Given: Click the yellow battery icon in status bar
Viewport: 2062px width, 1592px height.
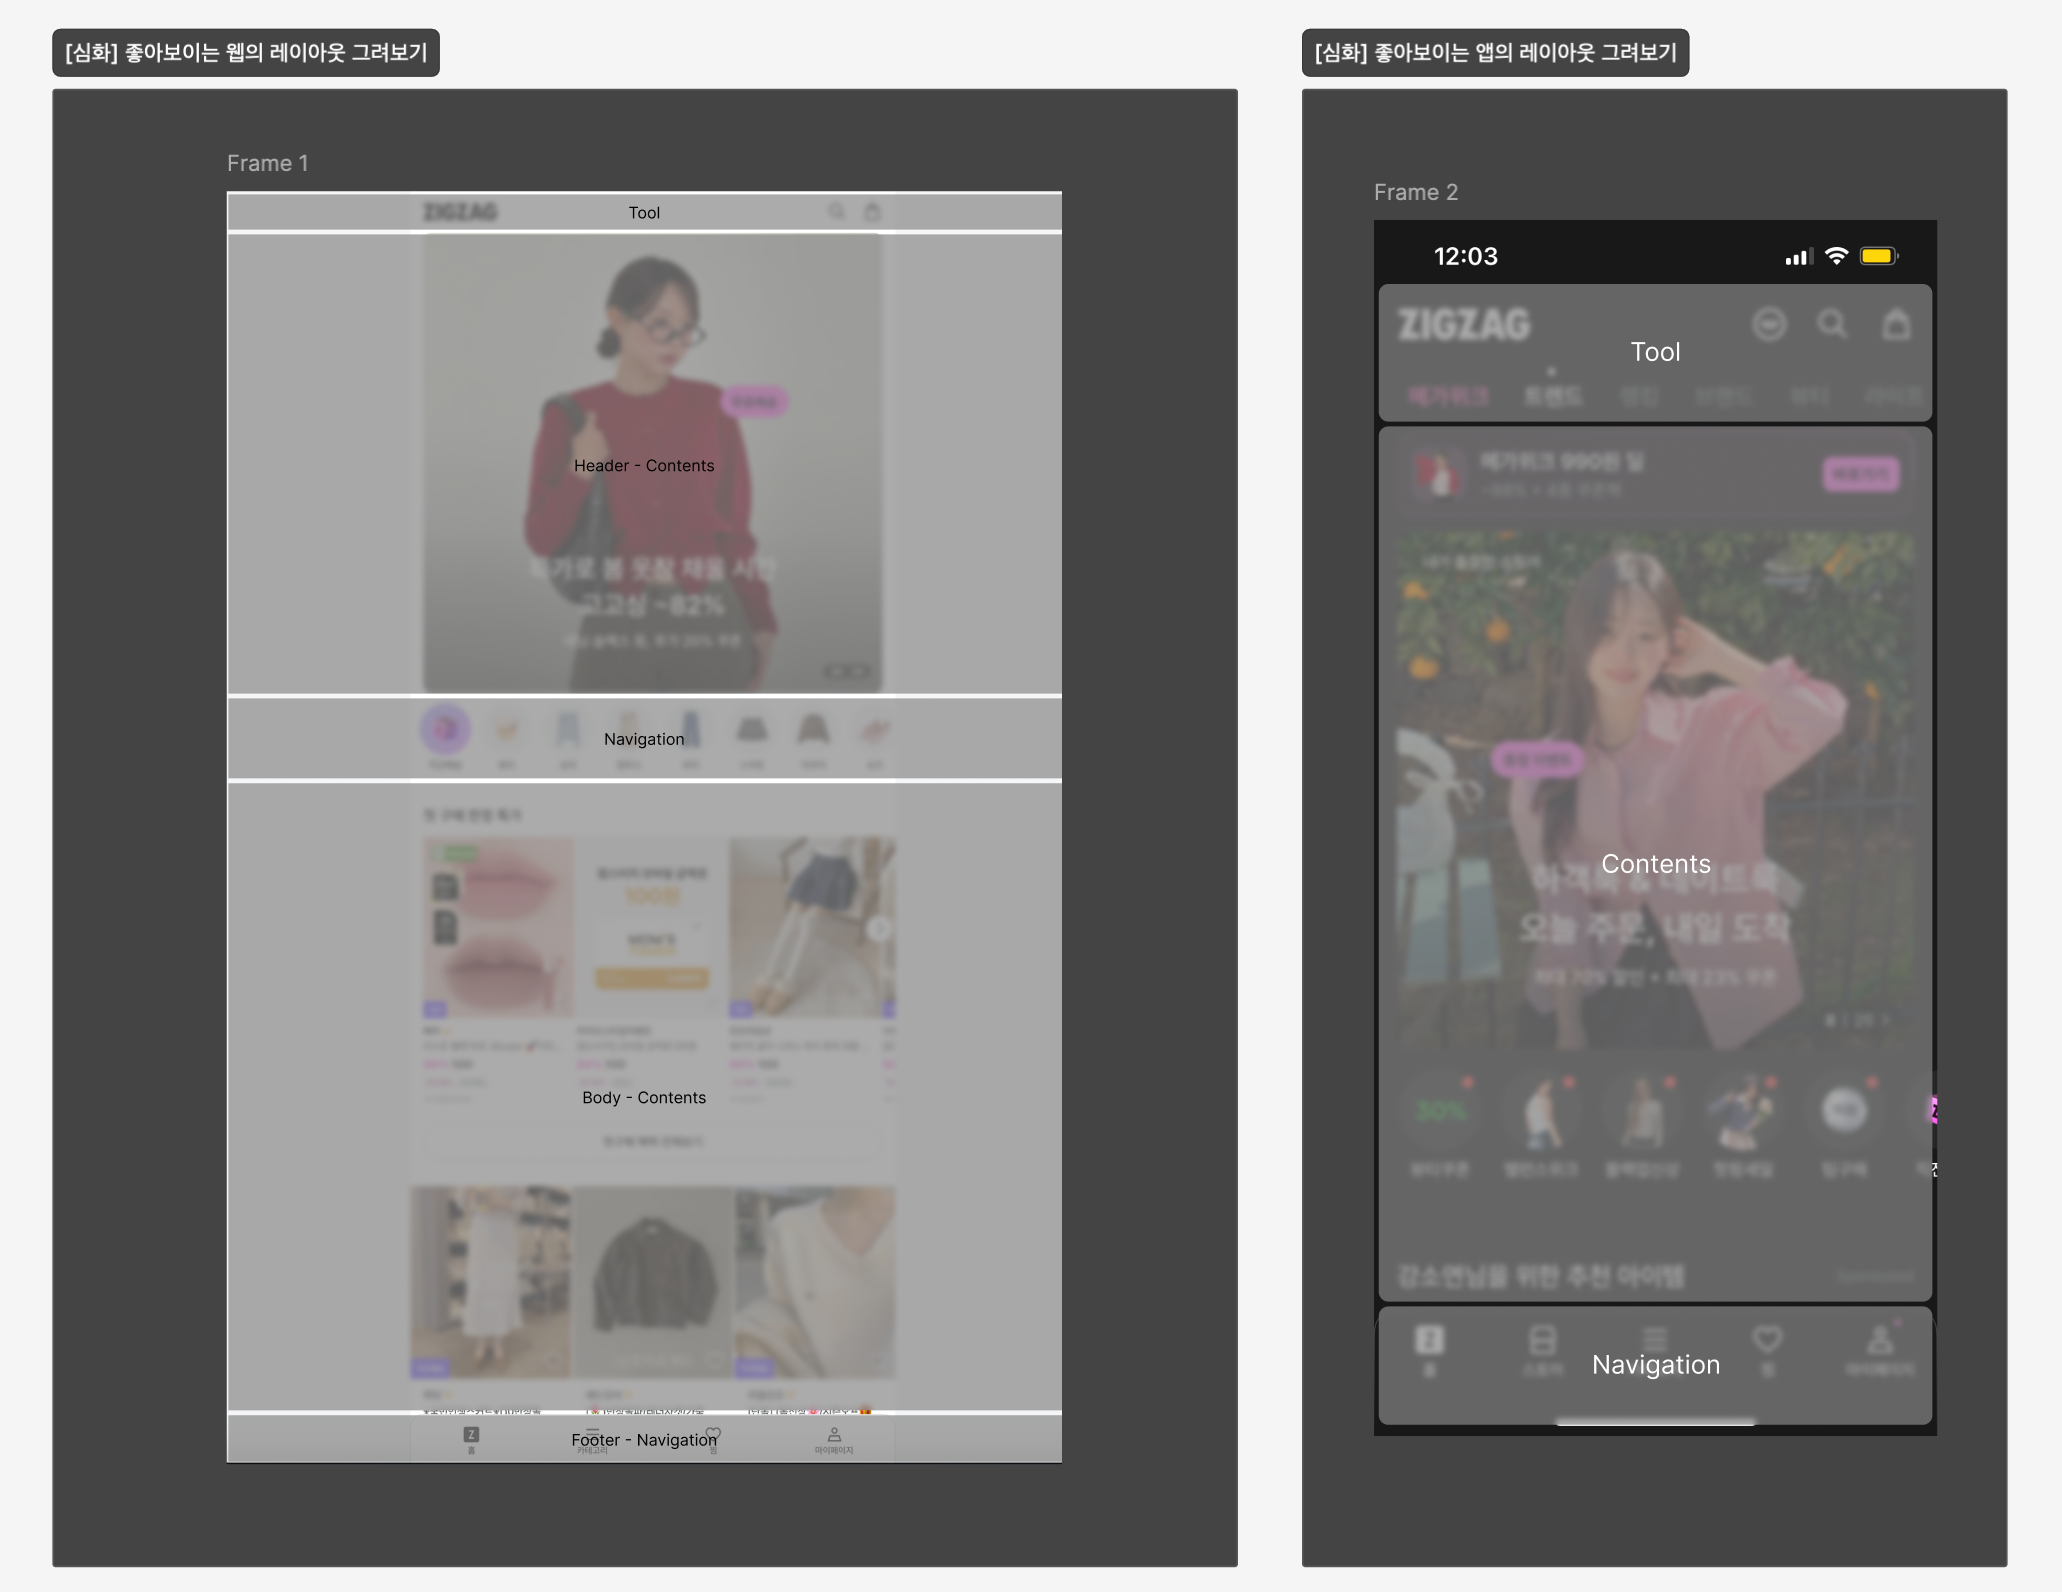Looking at the screenshot, I should (1877, 256).
